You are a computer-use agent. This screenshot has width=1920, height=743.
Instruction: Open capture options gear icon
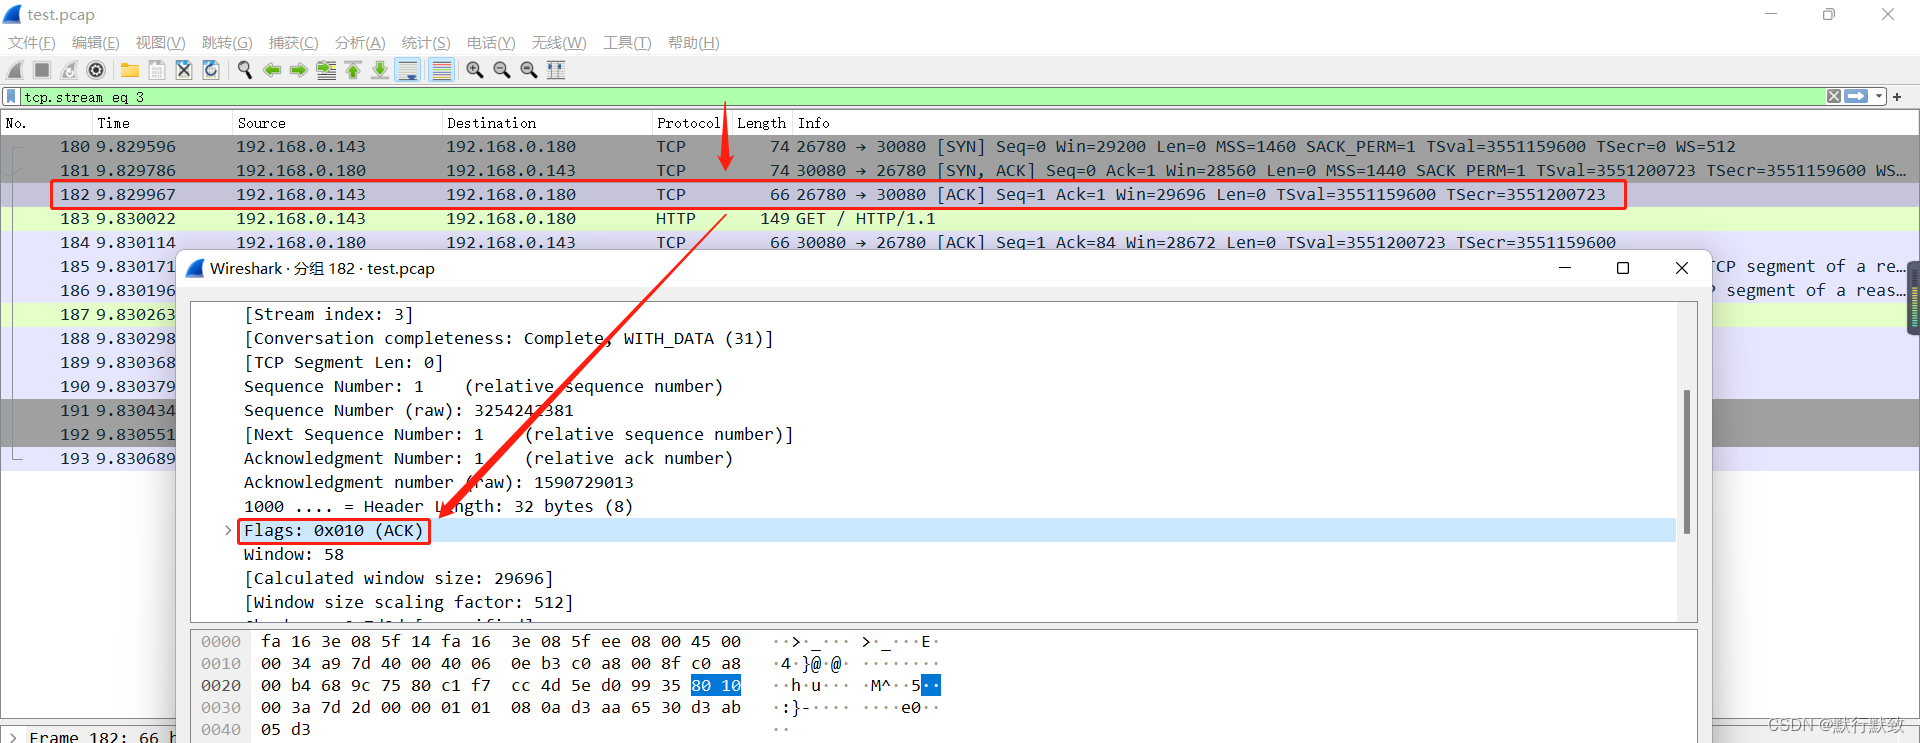tap(96, 70)
